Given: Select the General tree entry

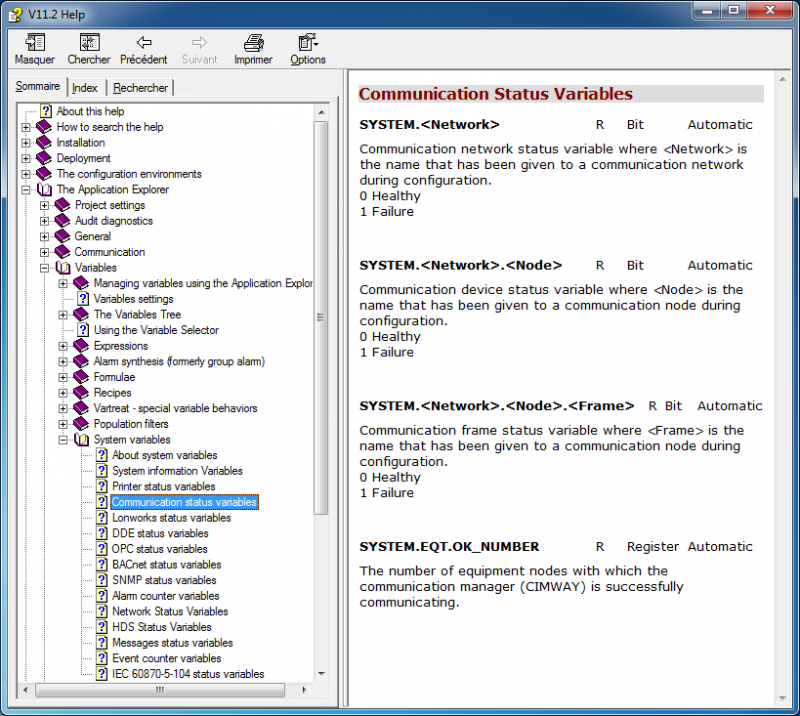Looking at the screenshot, I should (92, 236).
